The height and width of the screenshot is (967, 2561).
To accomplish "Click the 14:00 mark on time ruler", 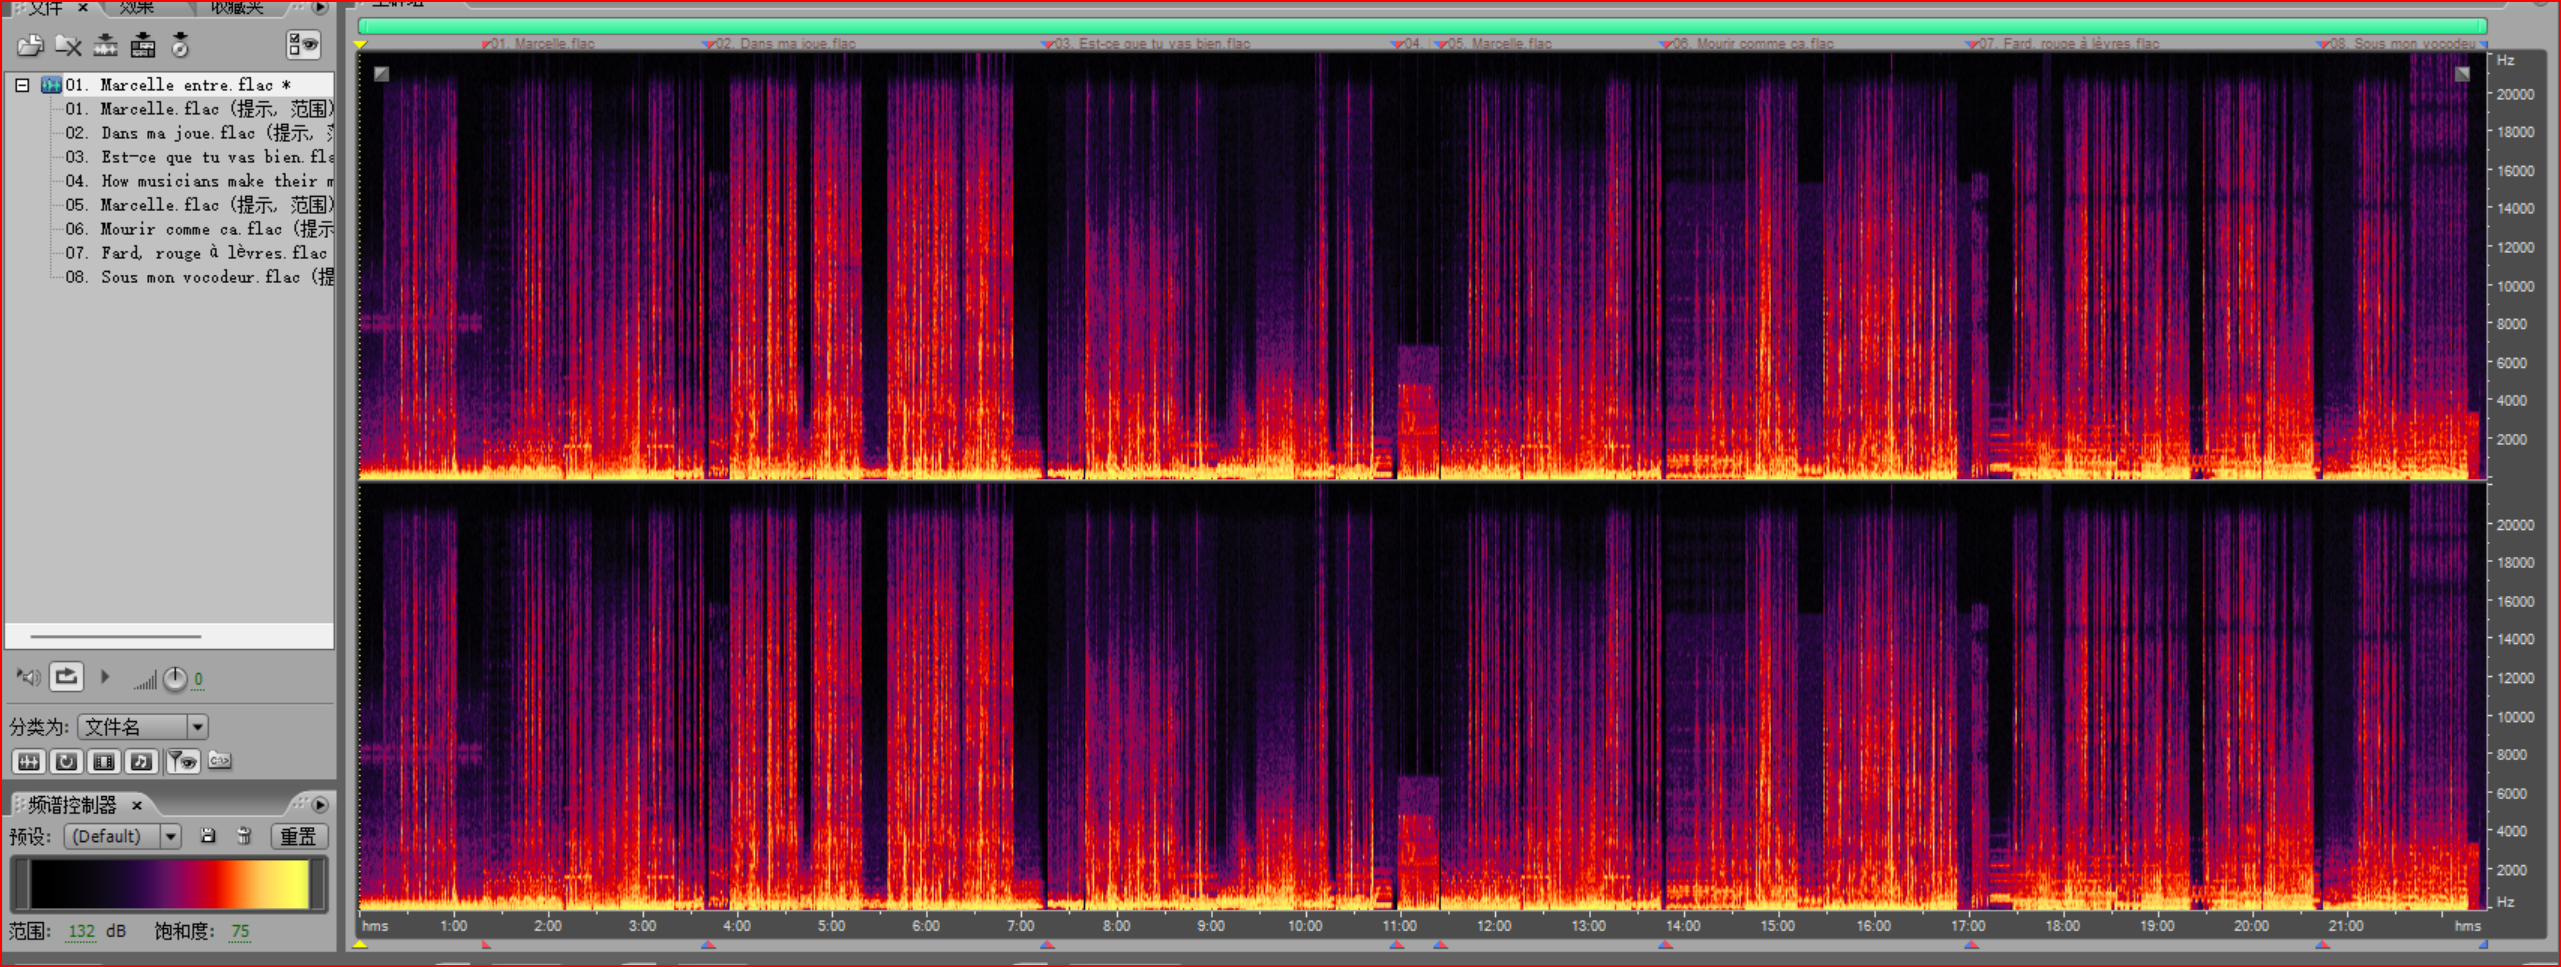I will pos(1683,926).
